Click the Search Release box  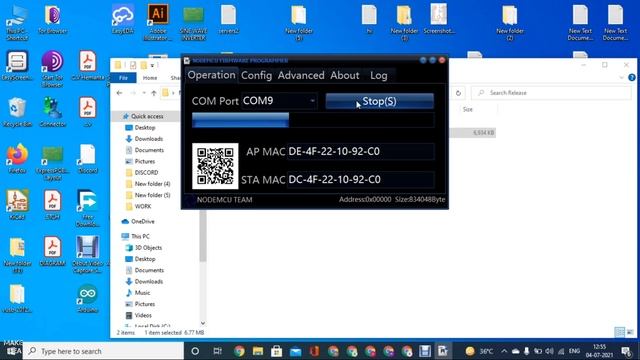(551, 93)
